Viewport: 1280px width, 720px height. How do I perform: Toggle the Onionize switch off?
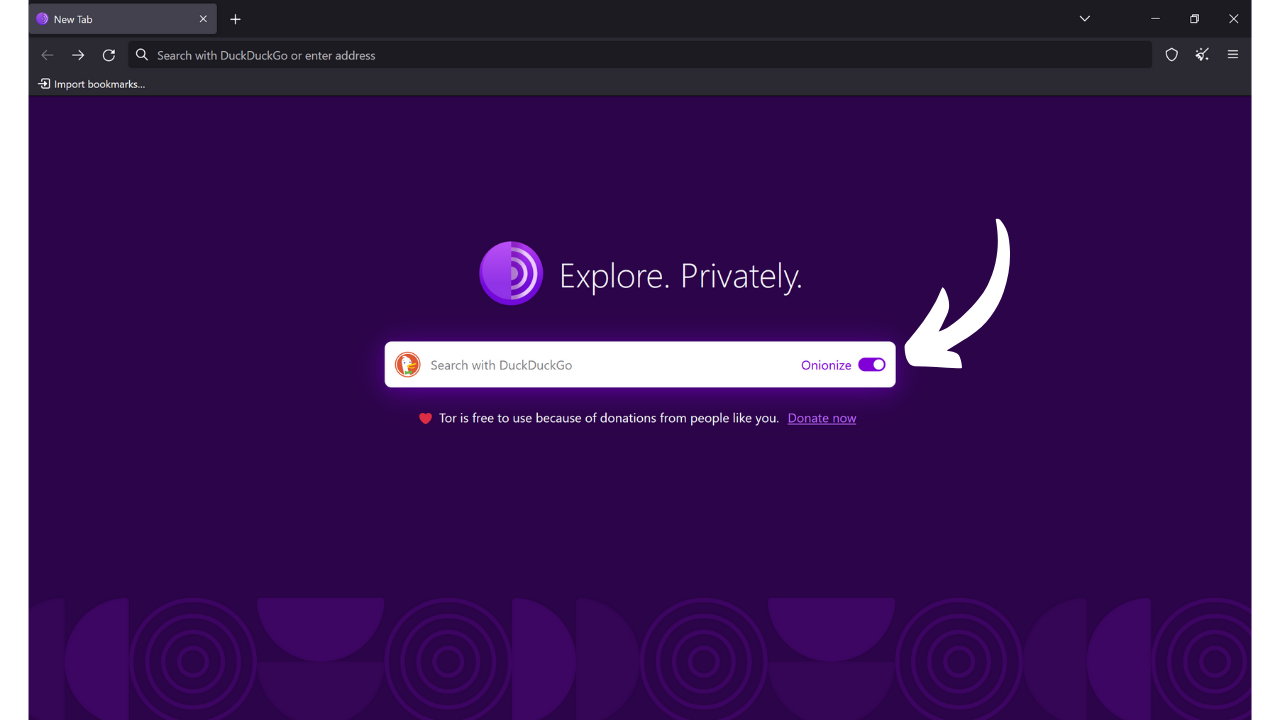(x=872, y=364)
